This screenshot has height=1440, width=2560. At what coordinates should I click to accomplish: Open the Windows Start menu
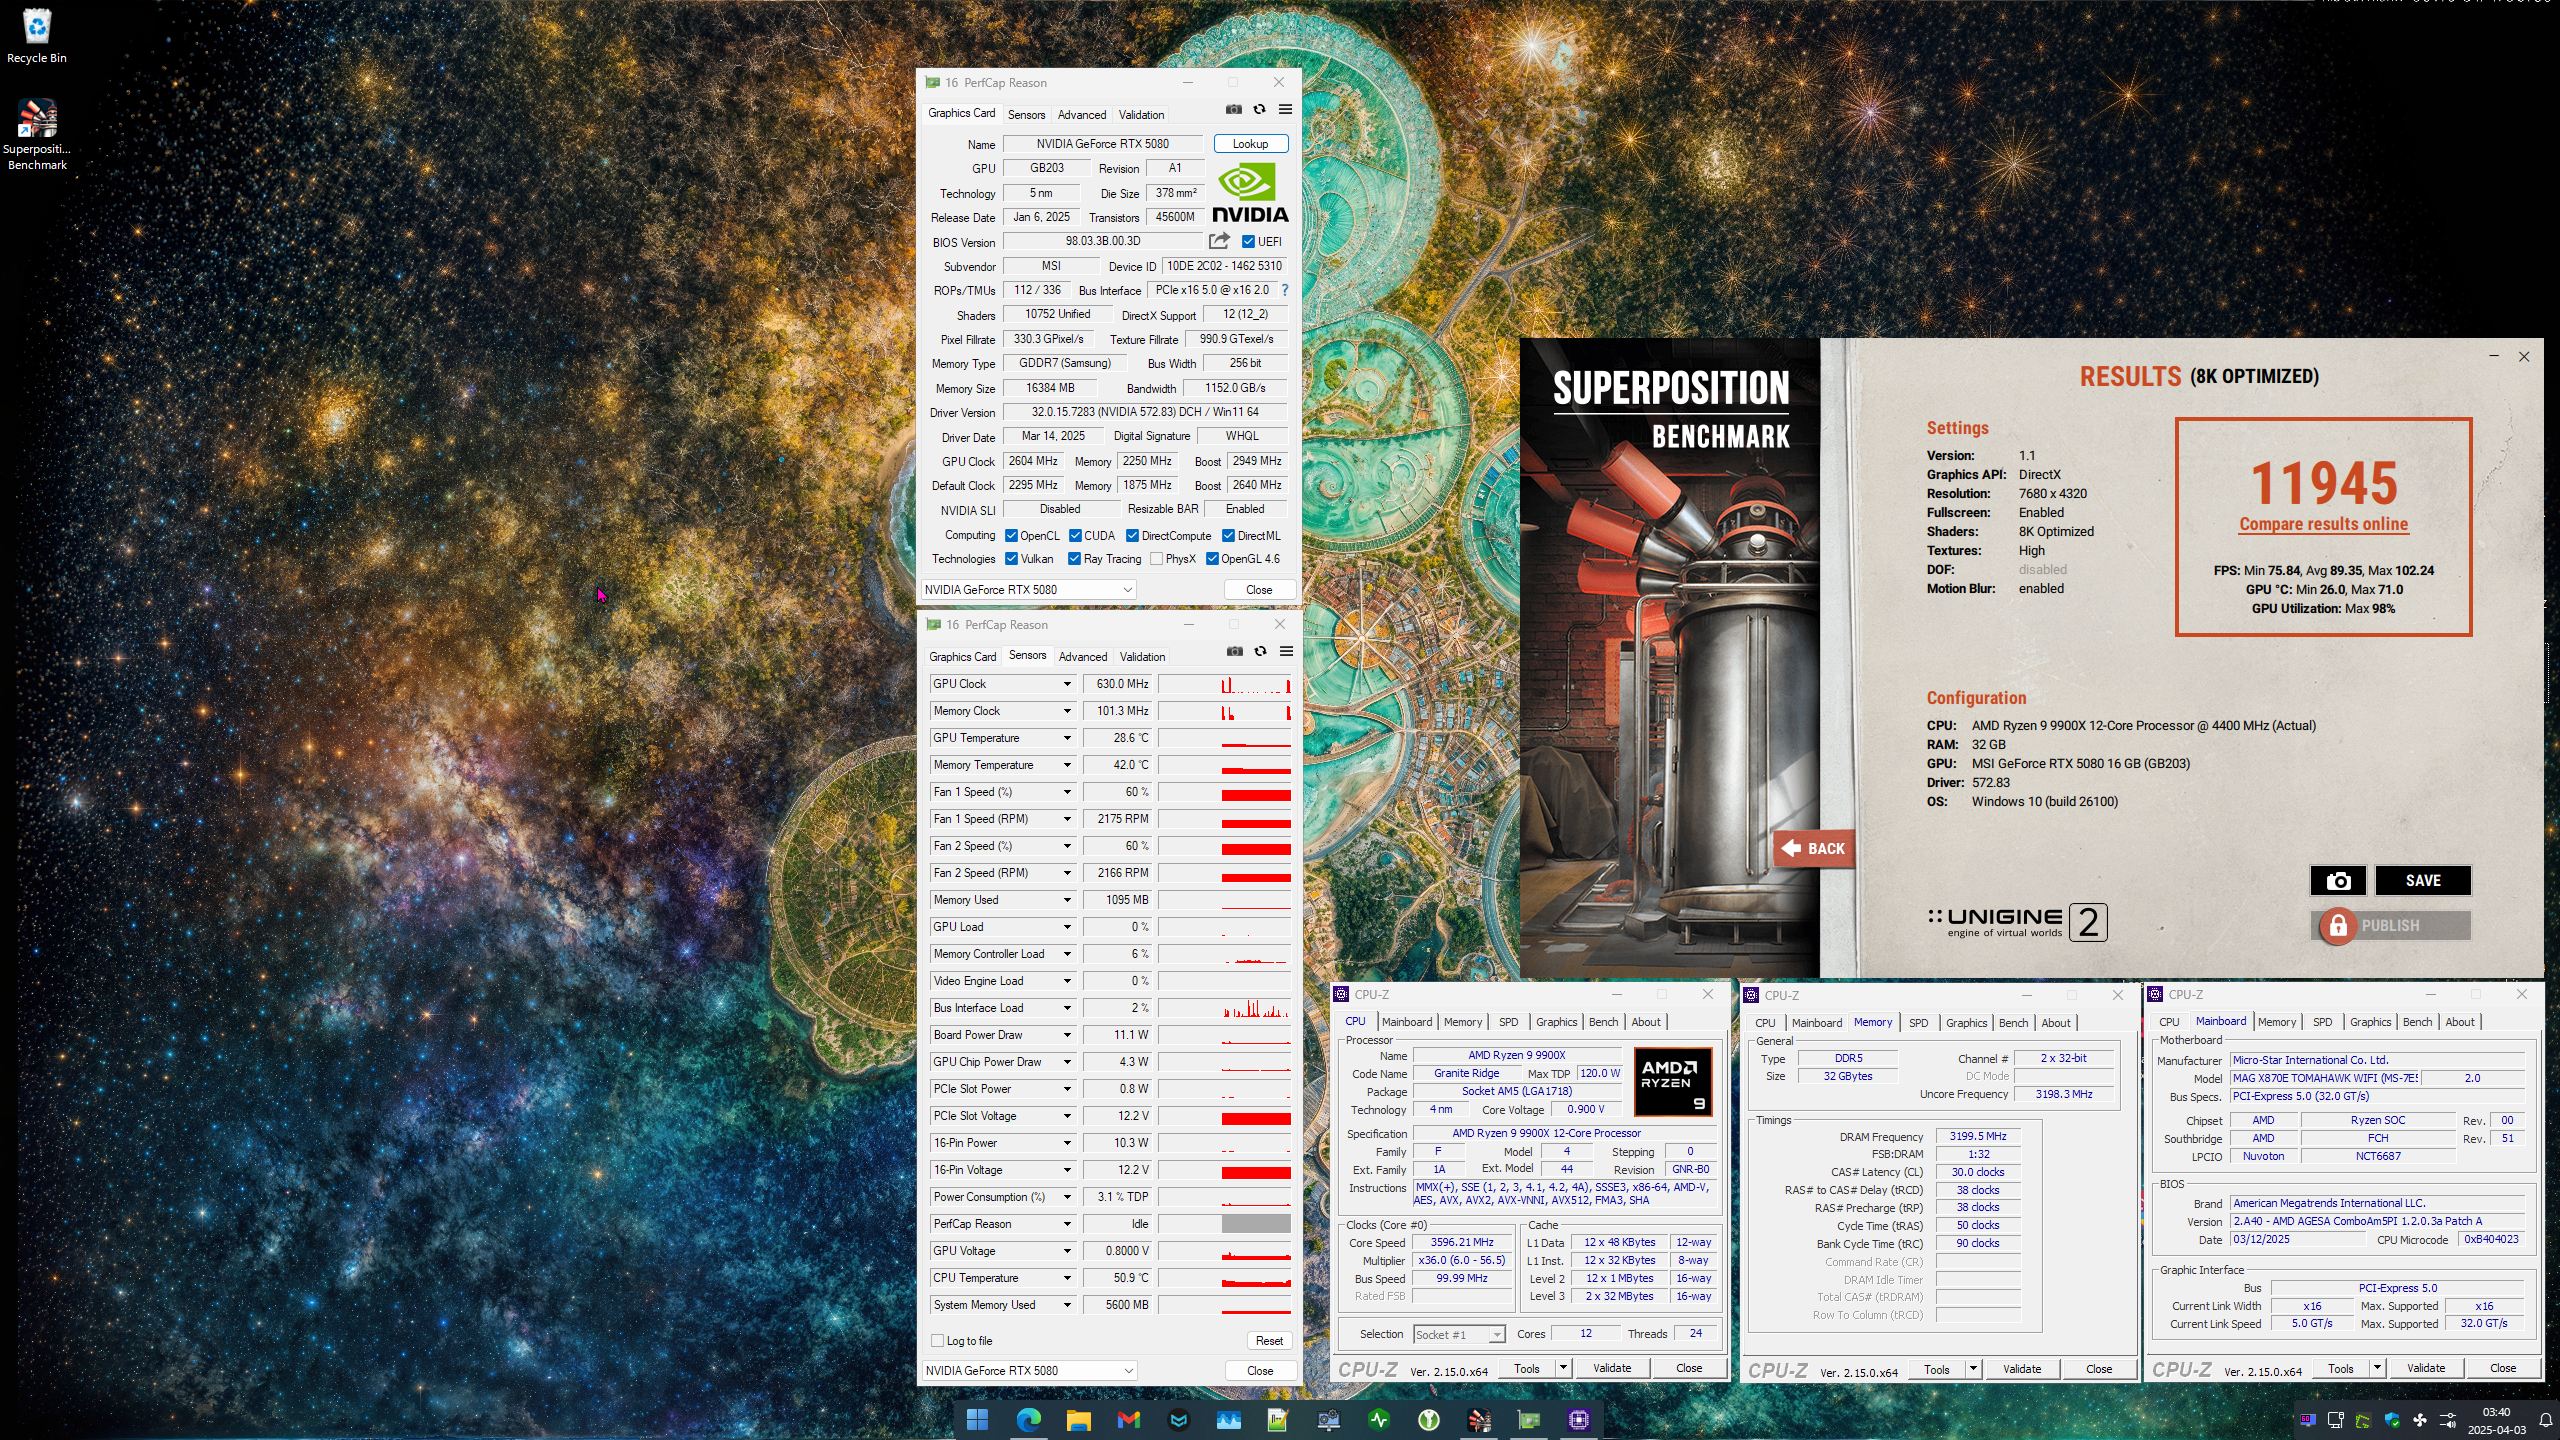pyautogui.click(x=978, y=1419)
